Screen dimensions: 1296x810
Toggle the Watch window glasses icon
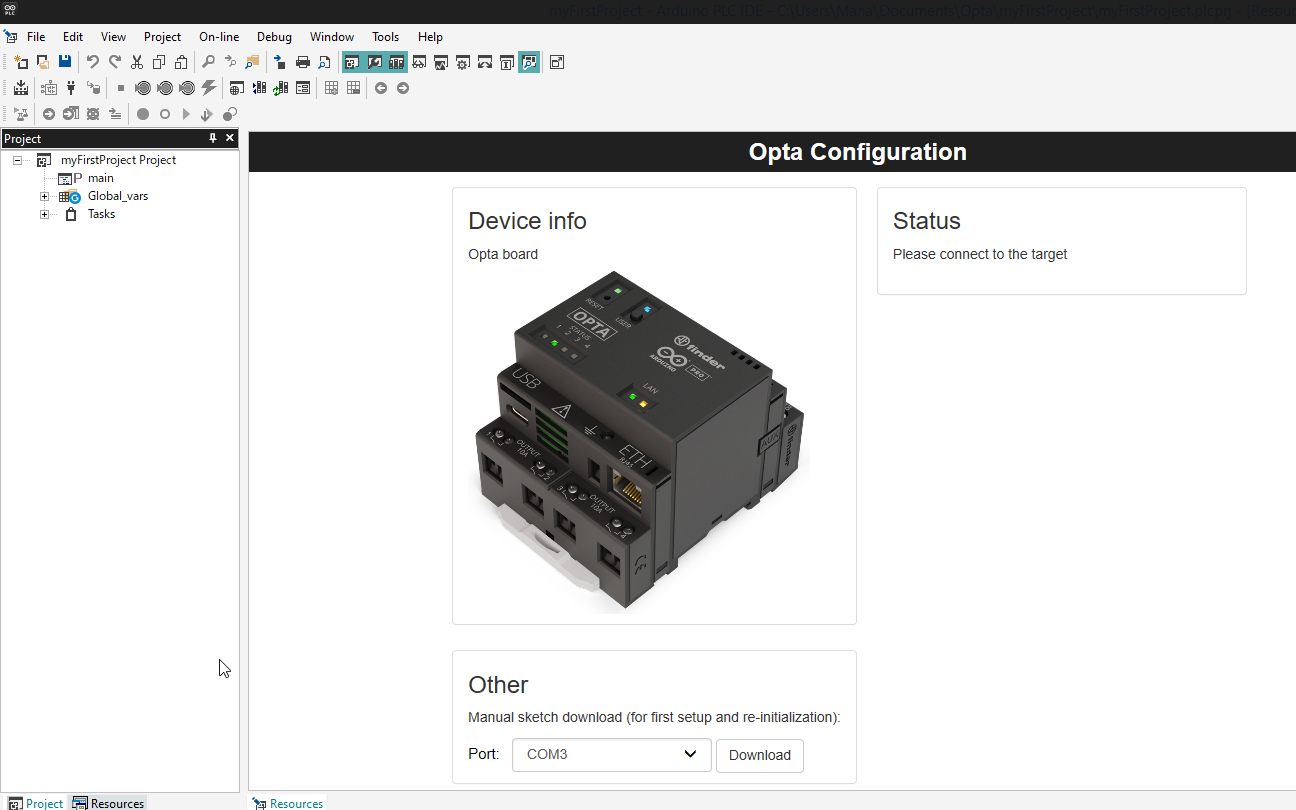(419, 62)
